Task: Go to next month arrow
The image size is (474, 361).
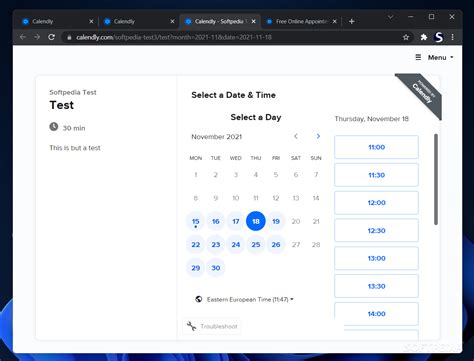Action: 318,136
